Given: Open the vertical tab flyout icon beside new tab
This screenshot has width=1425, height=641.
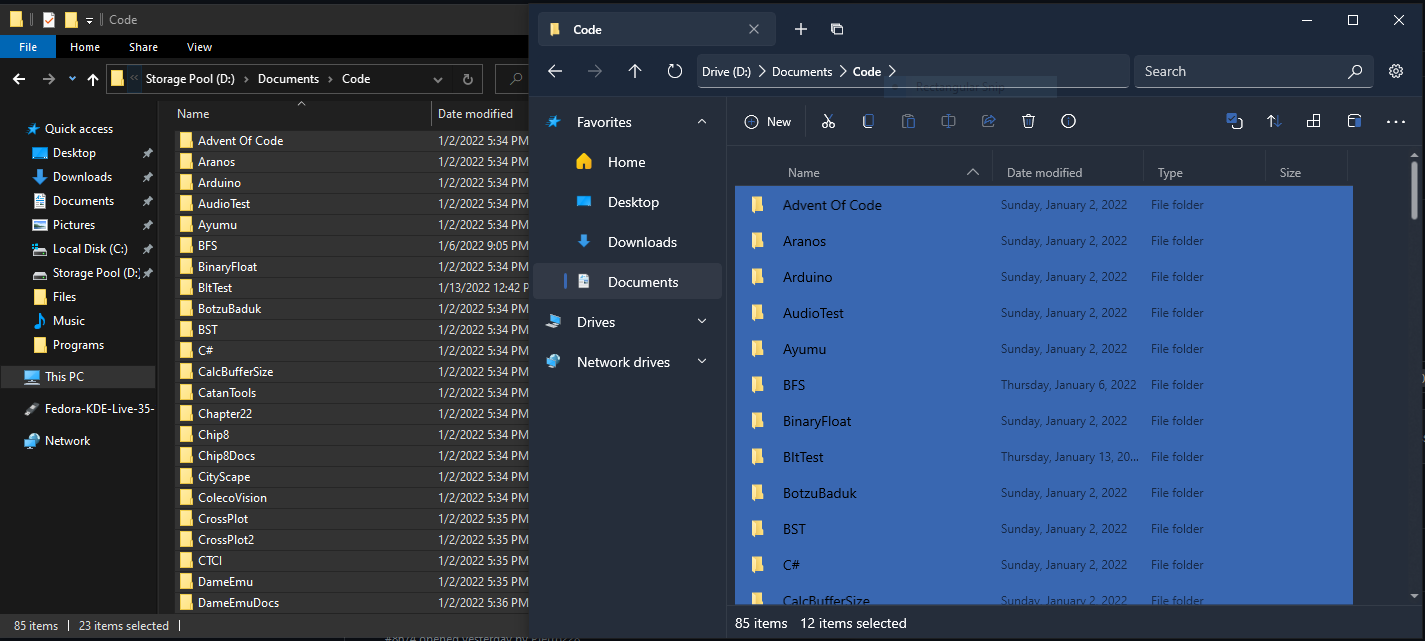Looking at the screenshot, I should click(838, 29).
